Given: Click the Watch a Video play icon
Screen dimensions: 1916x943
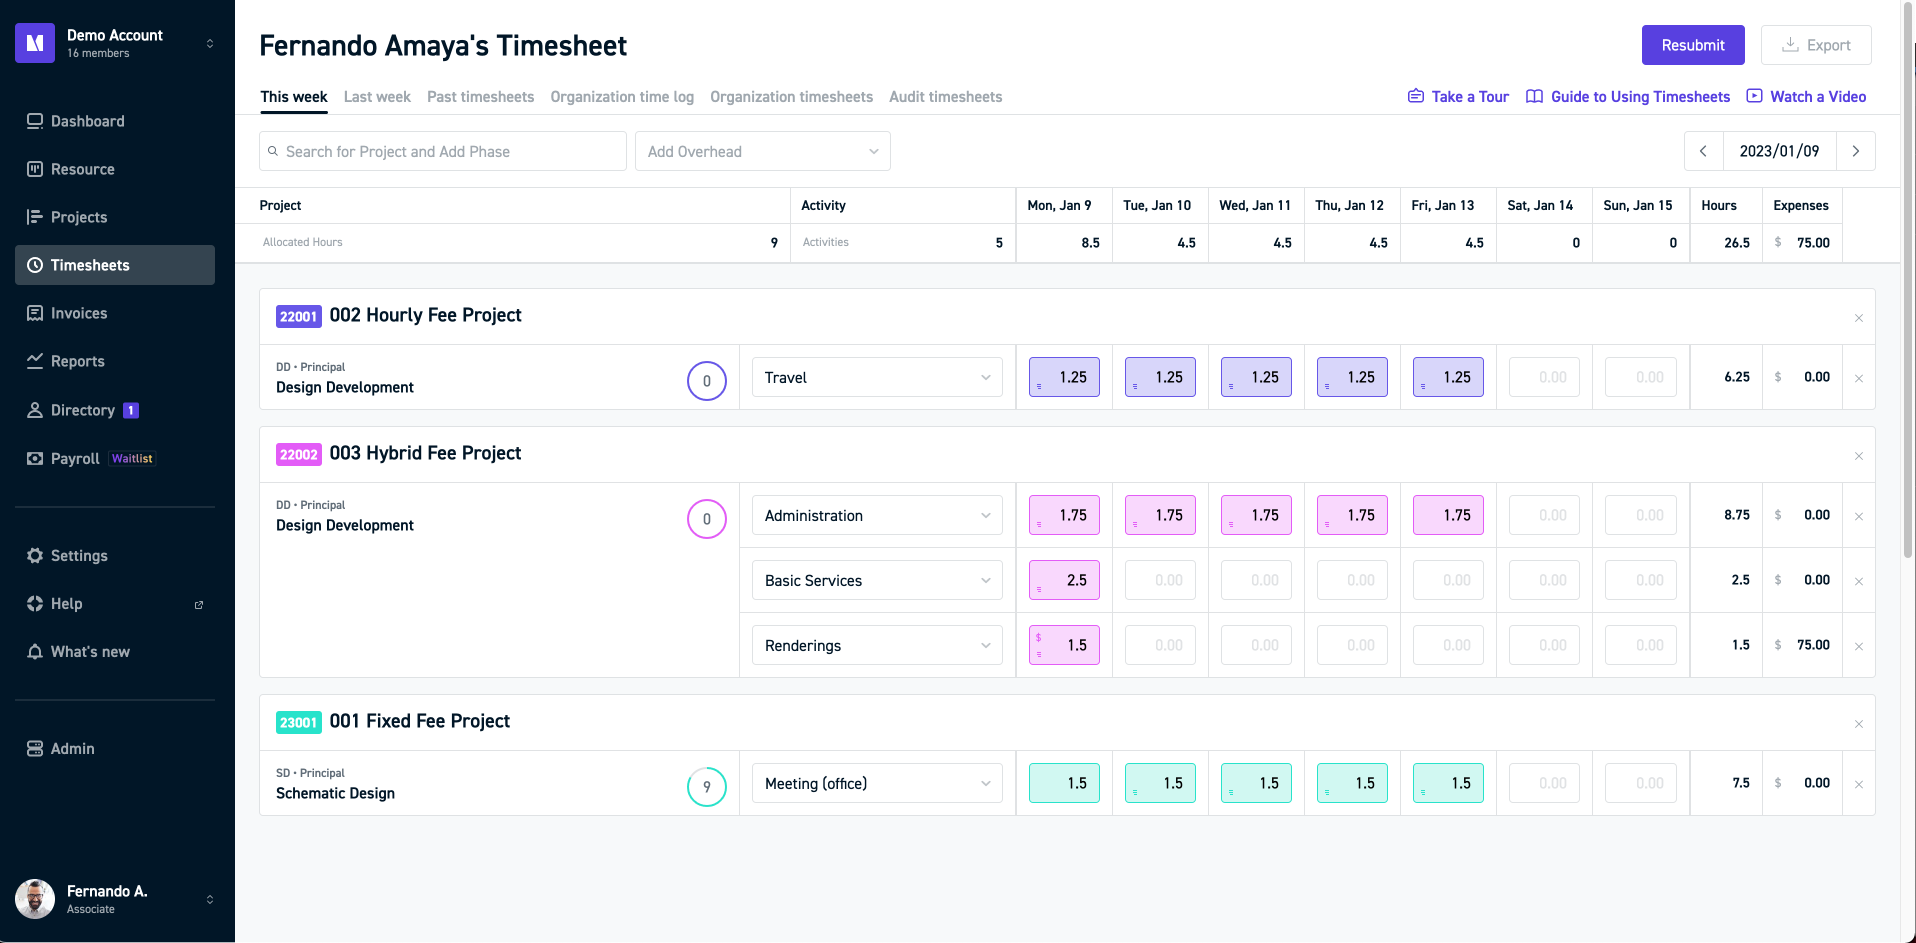Looking at the screenshot, I should [x=1755, y=96].
